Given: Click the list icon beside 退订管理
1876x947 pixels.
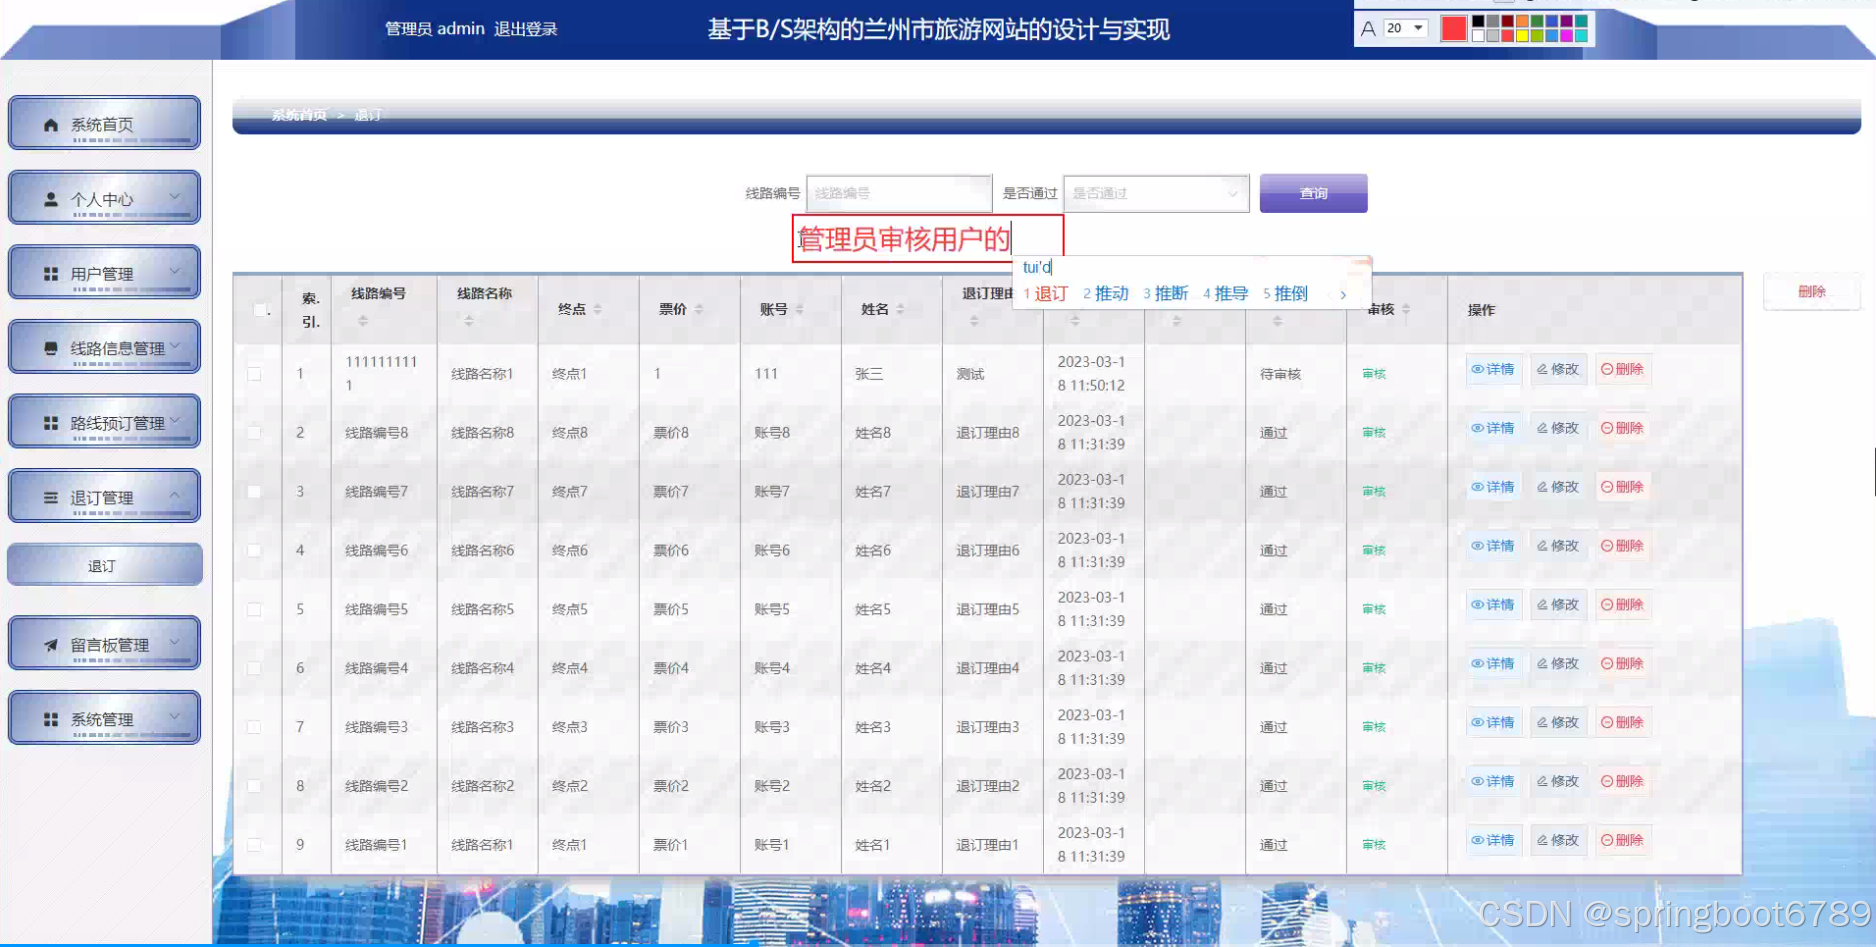Looking at the screenshot, I should point(51,497).
